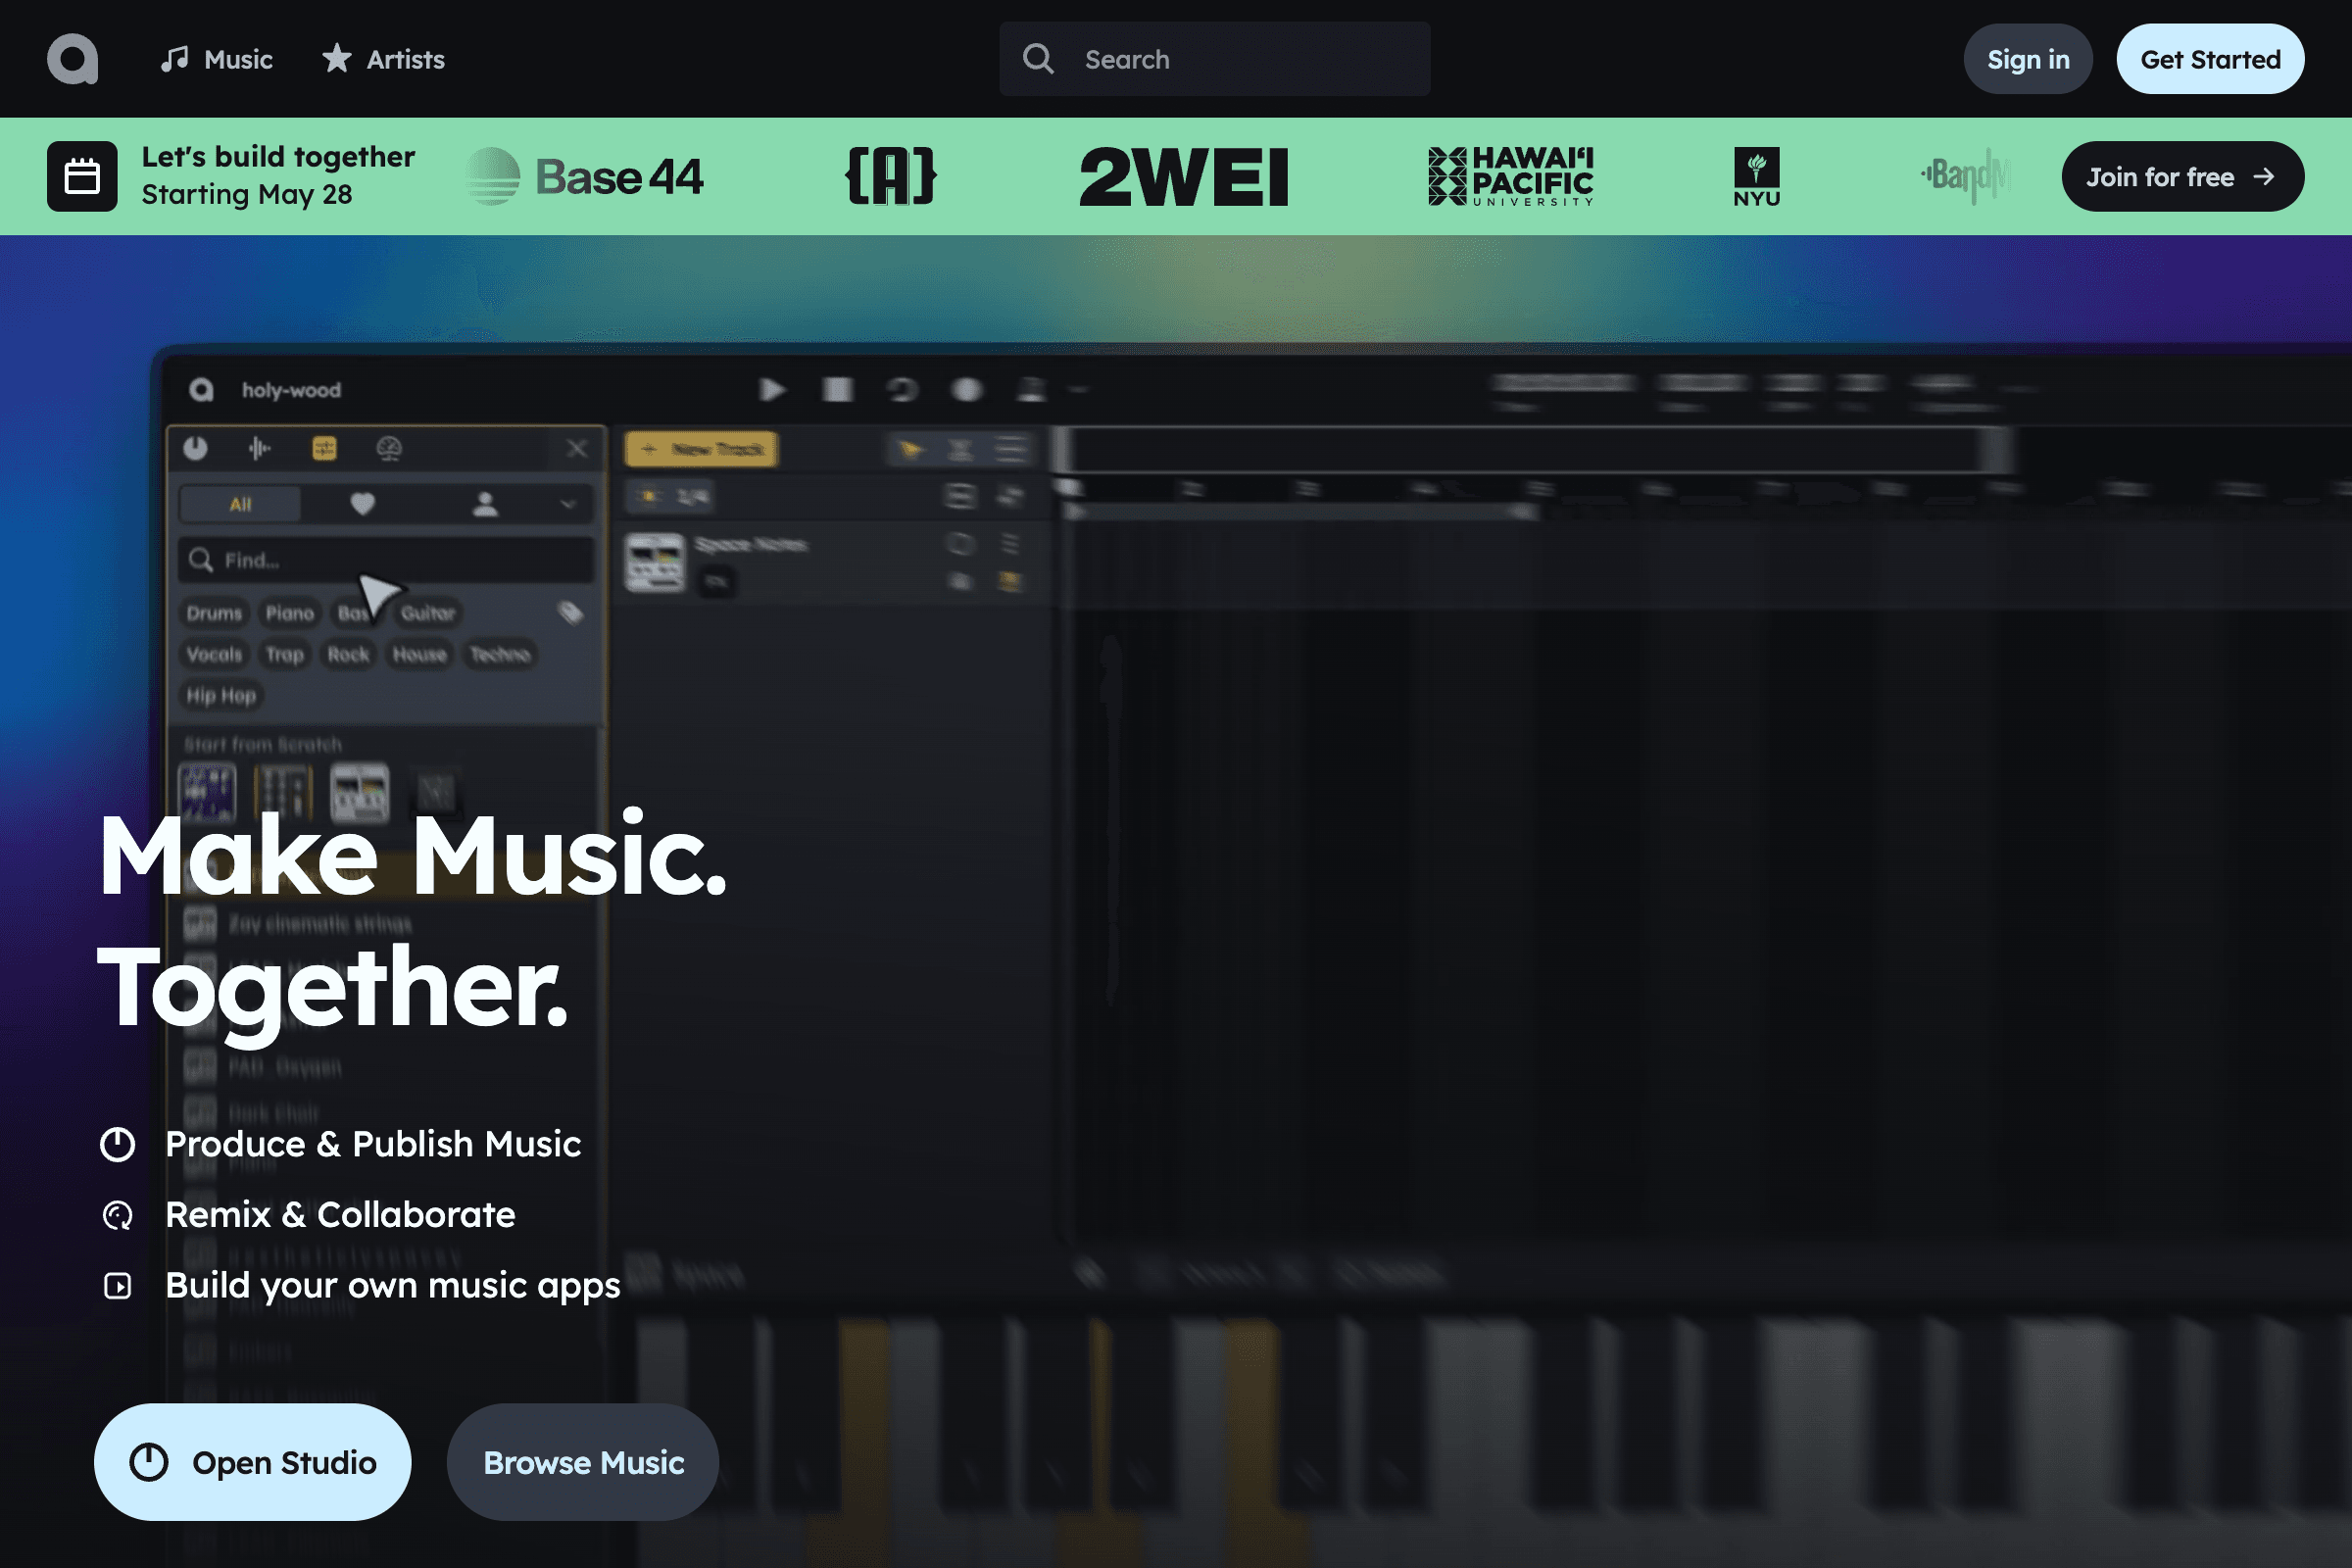Screen dimensions: 2352x1568
Task: Click the "Build your own music apps" text
Action: 393,1287
